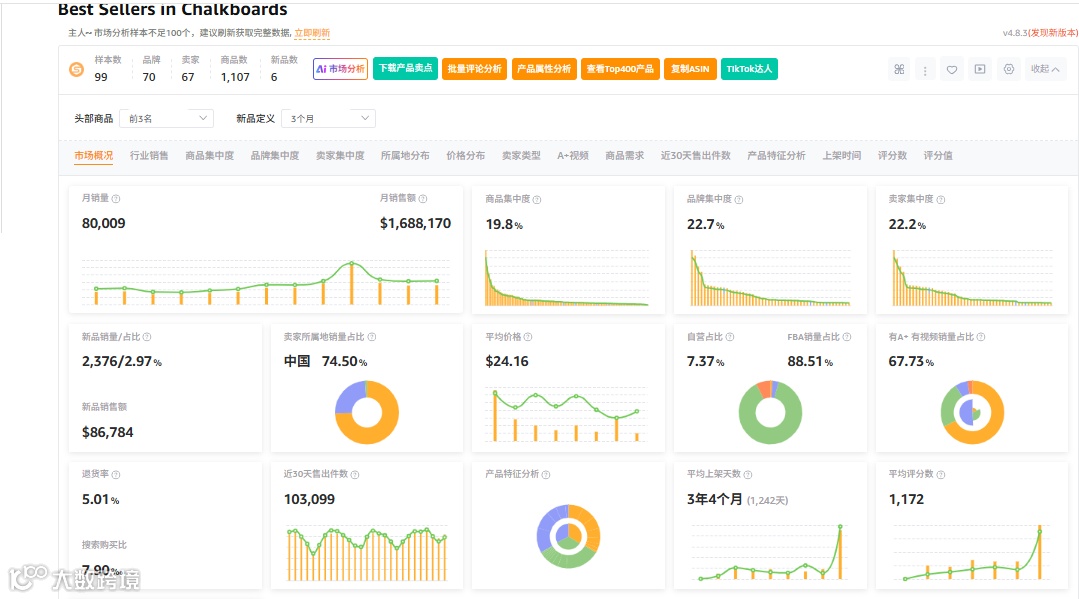The width and height of the screenshot is (1079, 599).
Task: Click the 1,107 商品数 value
Action: [235, 77]
